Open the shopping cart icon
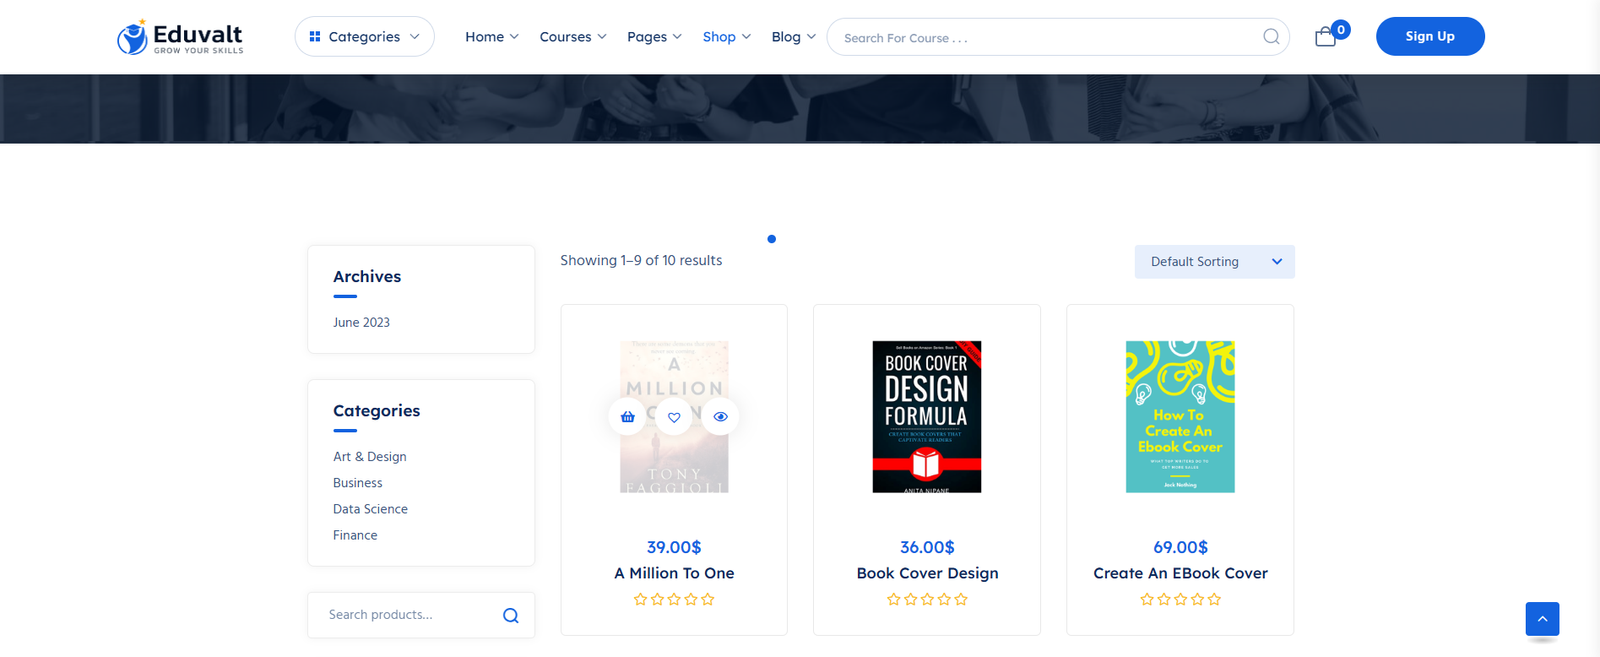This screenshot has width=1600, height=657. tap(1326, 37)
